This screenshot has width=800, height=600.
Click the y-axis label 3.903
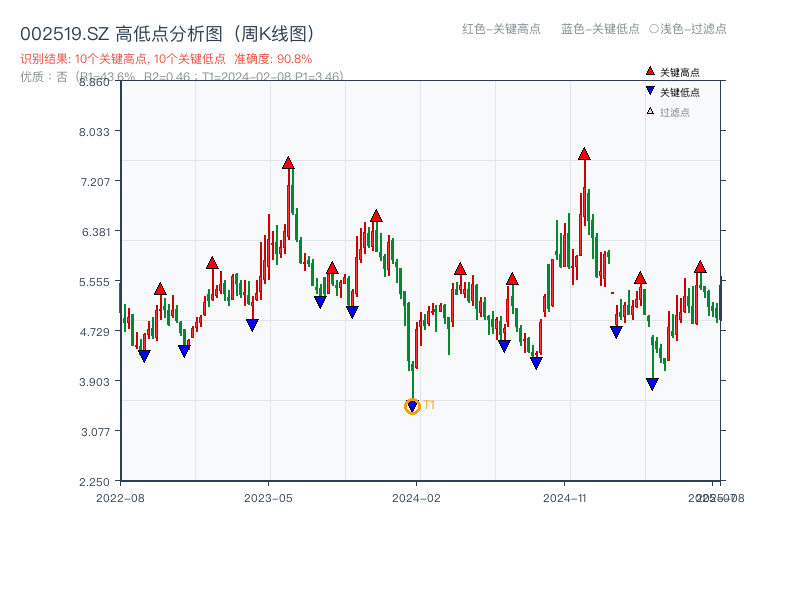(94, 382)
